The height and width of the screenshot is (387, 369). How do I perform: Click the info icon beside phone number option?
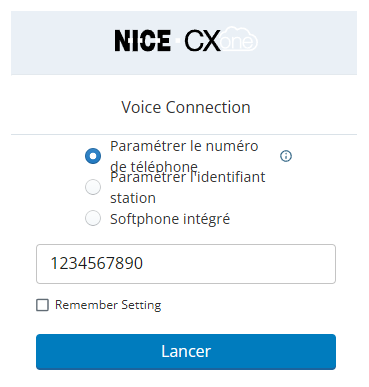point(286,156)
